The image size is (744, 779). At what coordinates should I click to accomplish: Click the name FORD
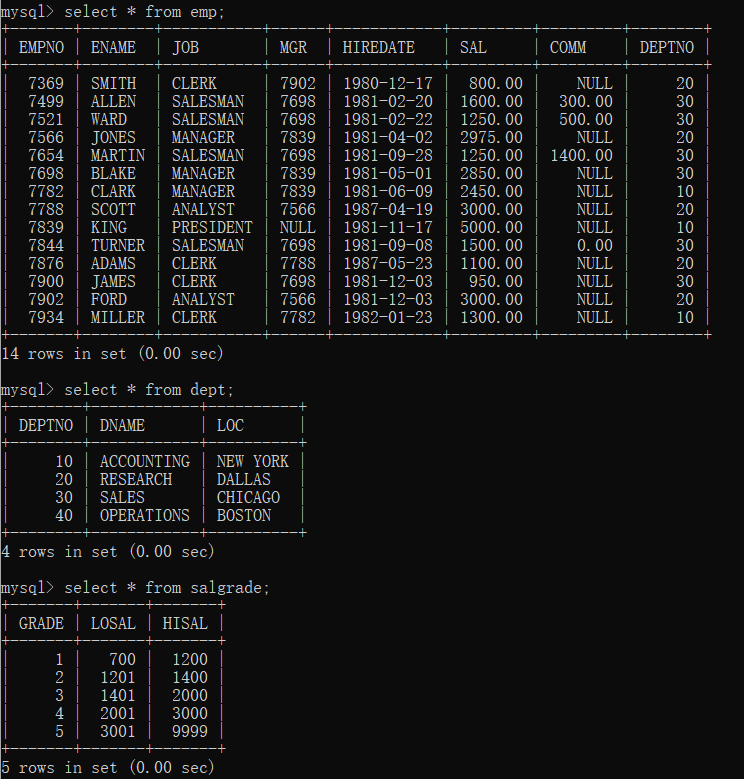coord(109,299)
